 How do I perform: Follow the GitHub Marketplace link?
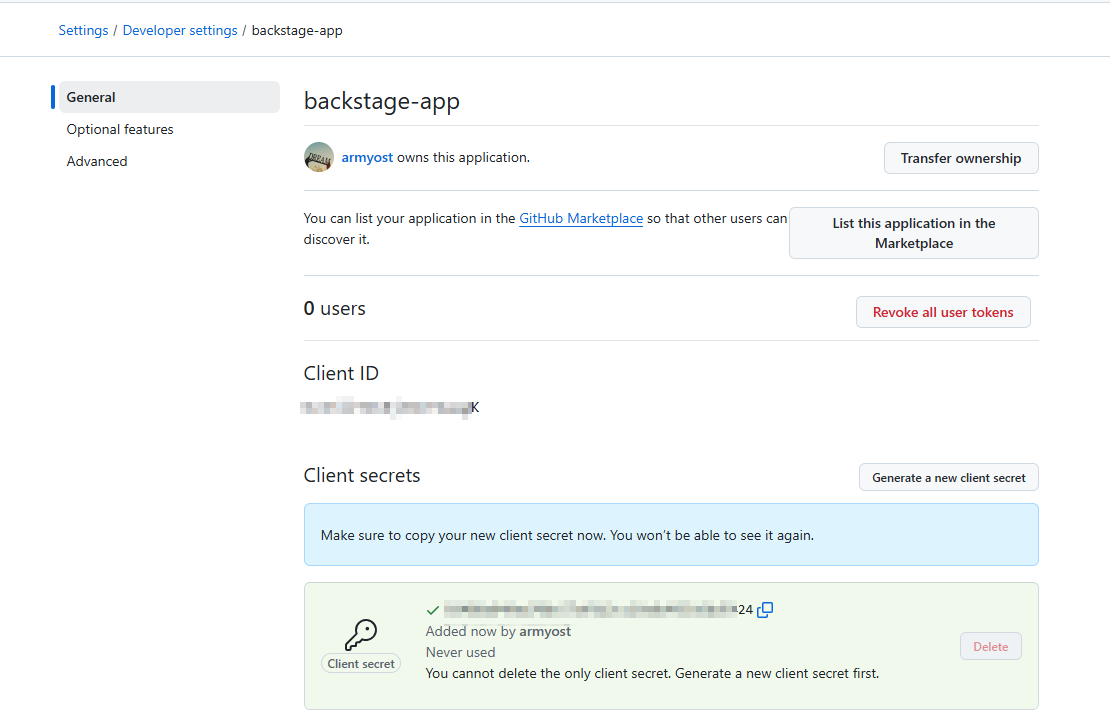point(580,219)
